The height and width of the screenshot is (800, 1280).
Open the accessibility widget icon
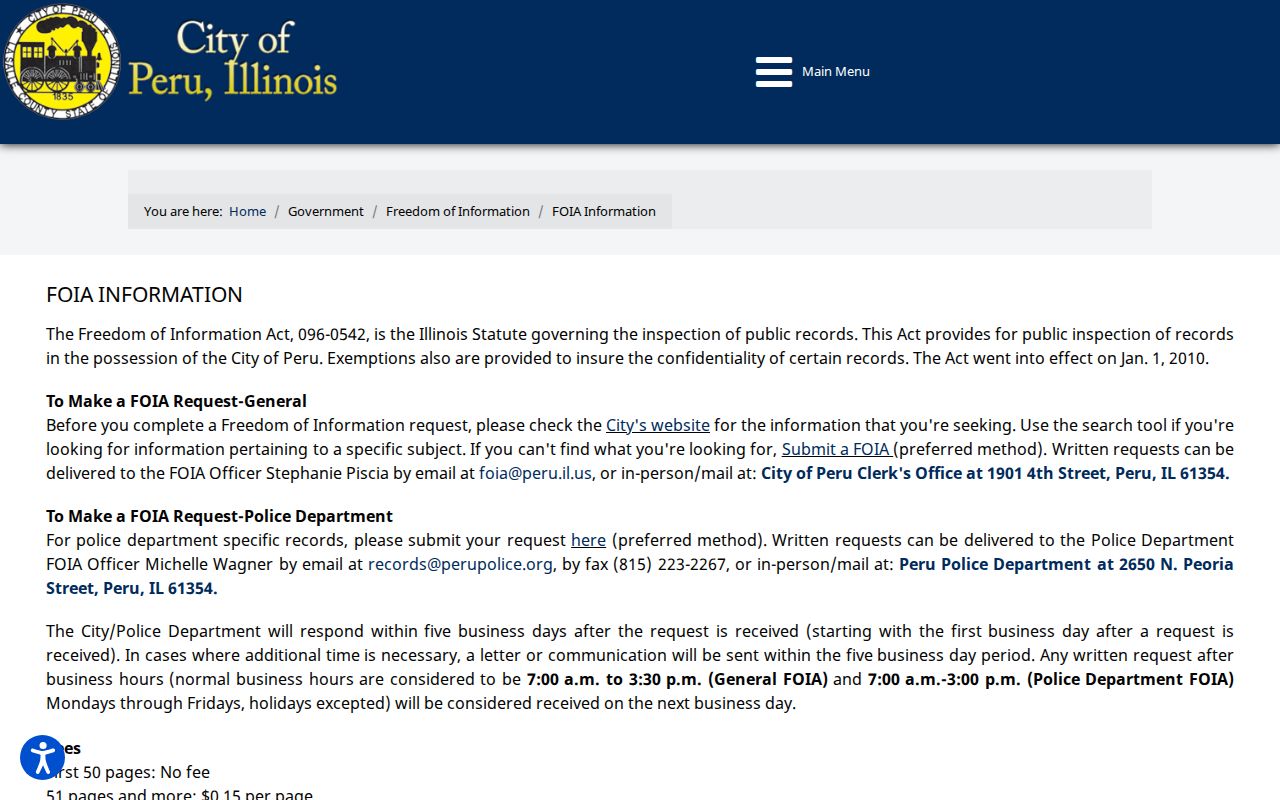(42, 758)
